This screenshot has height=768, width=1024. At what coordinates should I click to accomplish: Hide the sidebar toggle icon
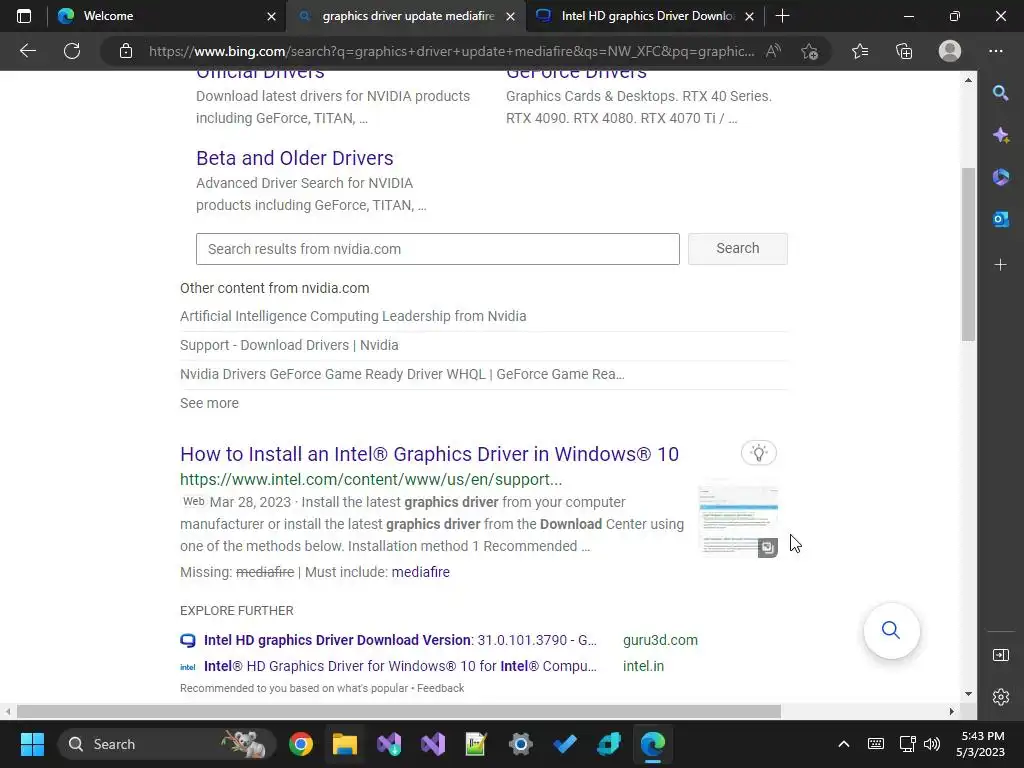click(x=1000, y=655)
